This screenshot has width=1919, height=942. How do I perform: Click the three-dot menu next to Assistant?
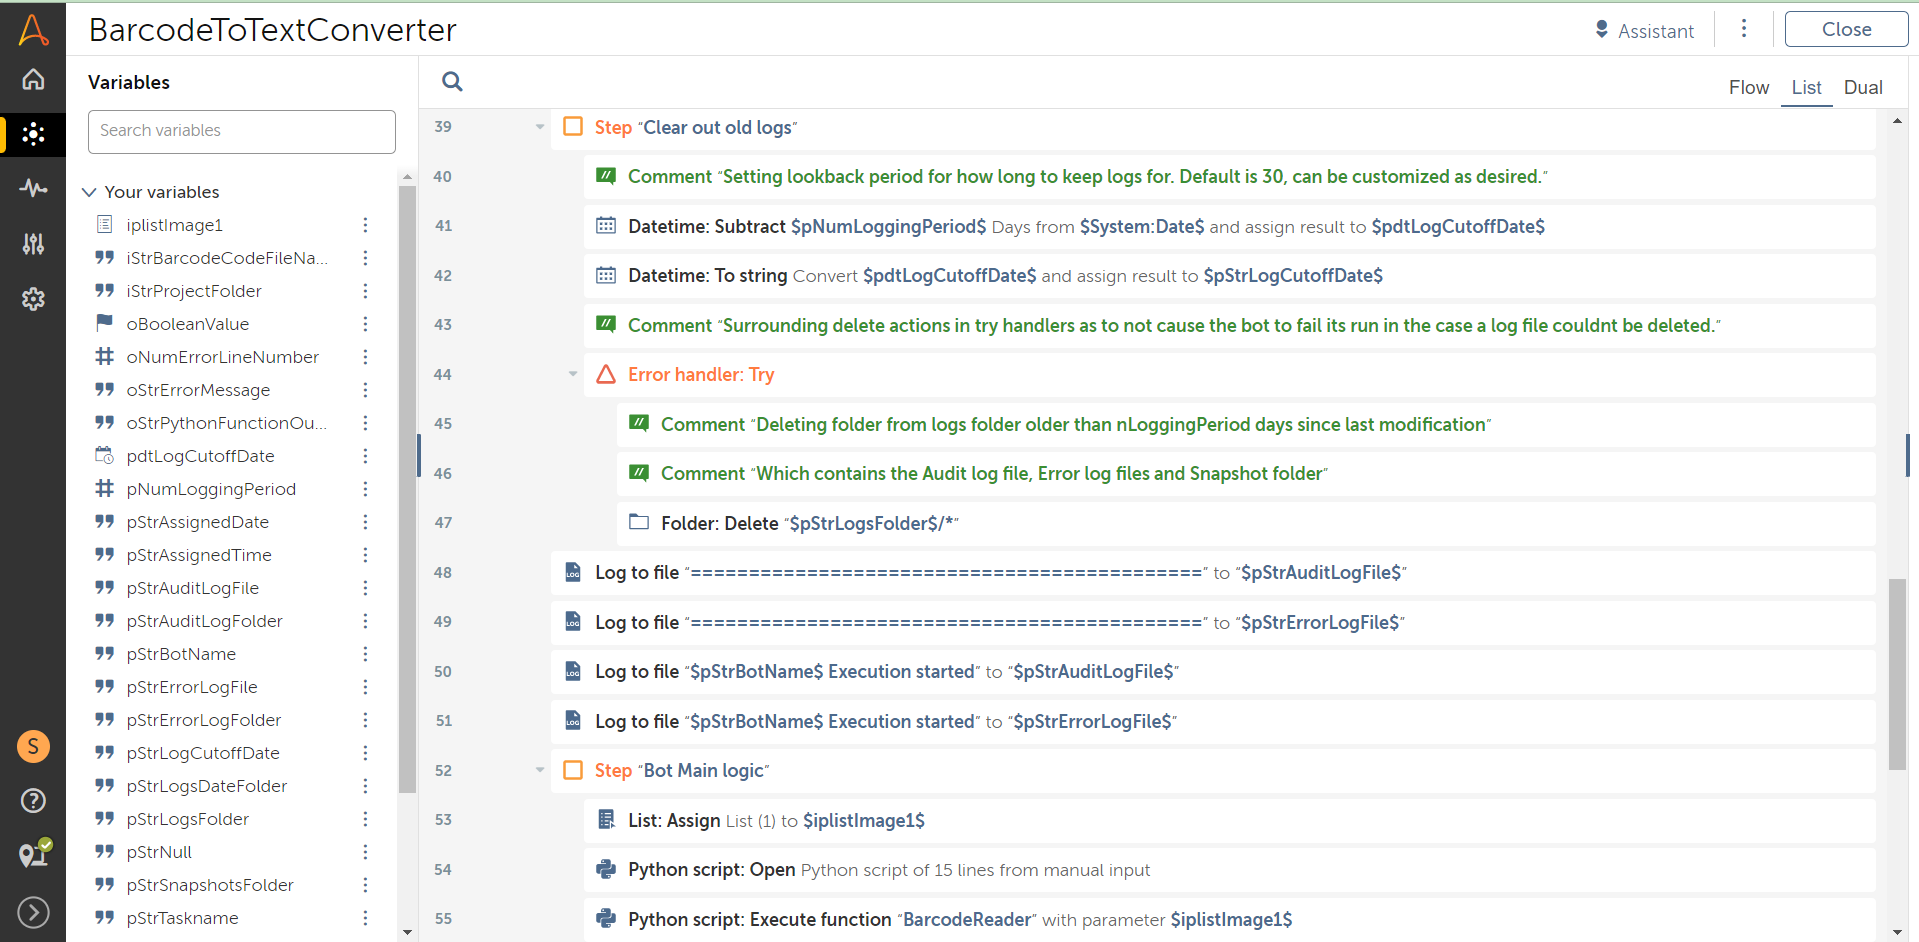coord(1743,29)
